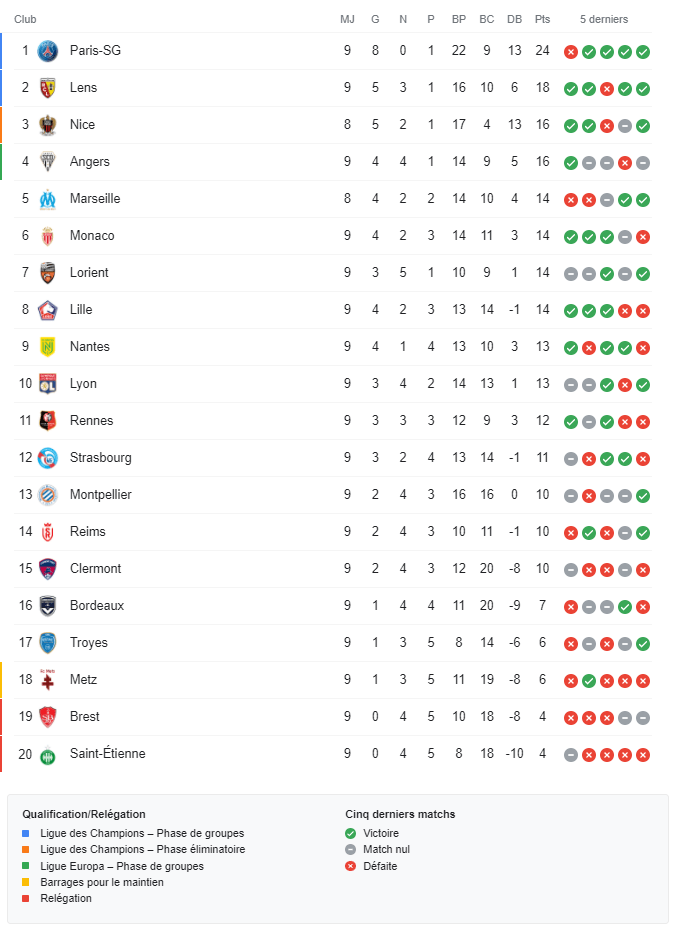The width and height of the screenshot is (673, 928).
Task: Click the blue Ligue des Champions legend swatch
Action: [26, 833]
